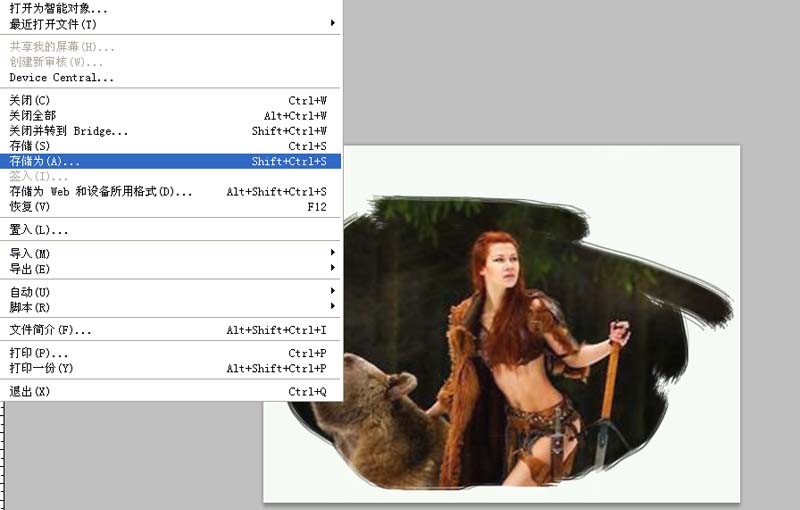Choose 打印(P)... menu item
The image size is (800, 510).
(39, 353)
